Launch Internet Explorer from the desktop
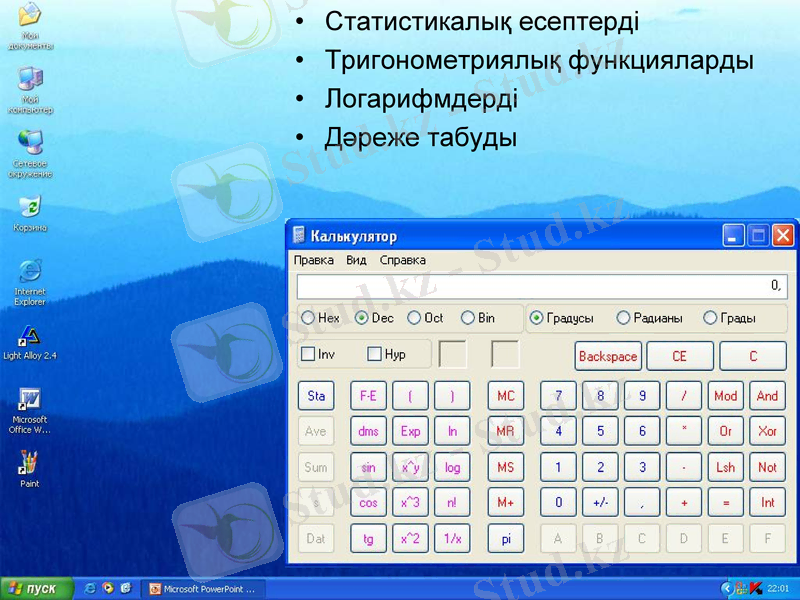Viewport: 800px width, 600px height. point(29,273)
